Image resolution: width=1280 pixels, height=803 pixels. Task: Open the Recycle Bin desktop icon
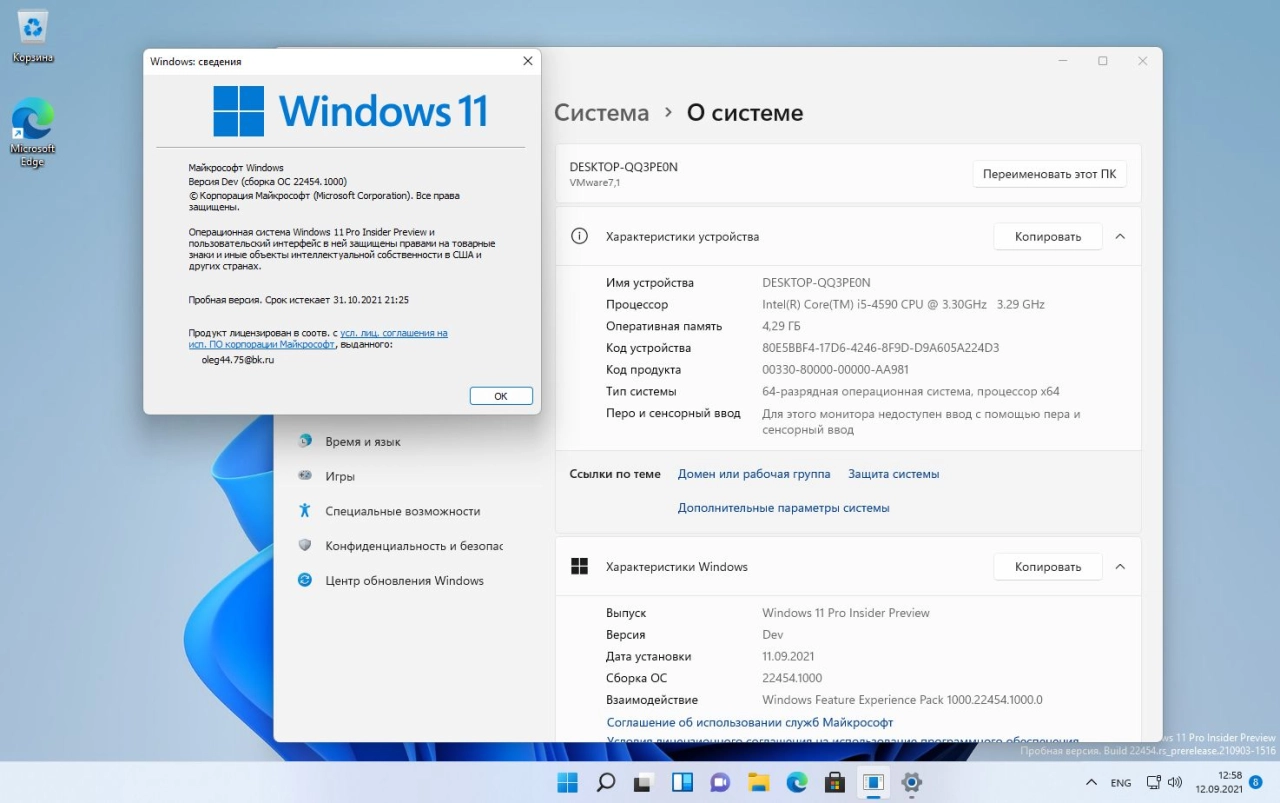point(33,37)
